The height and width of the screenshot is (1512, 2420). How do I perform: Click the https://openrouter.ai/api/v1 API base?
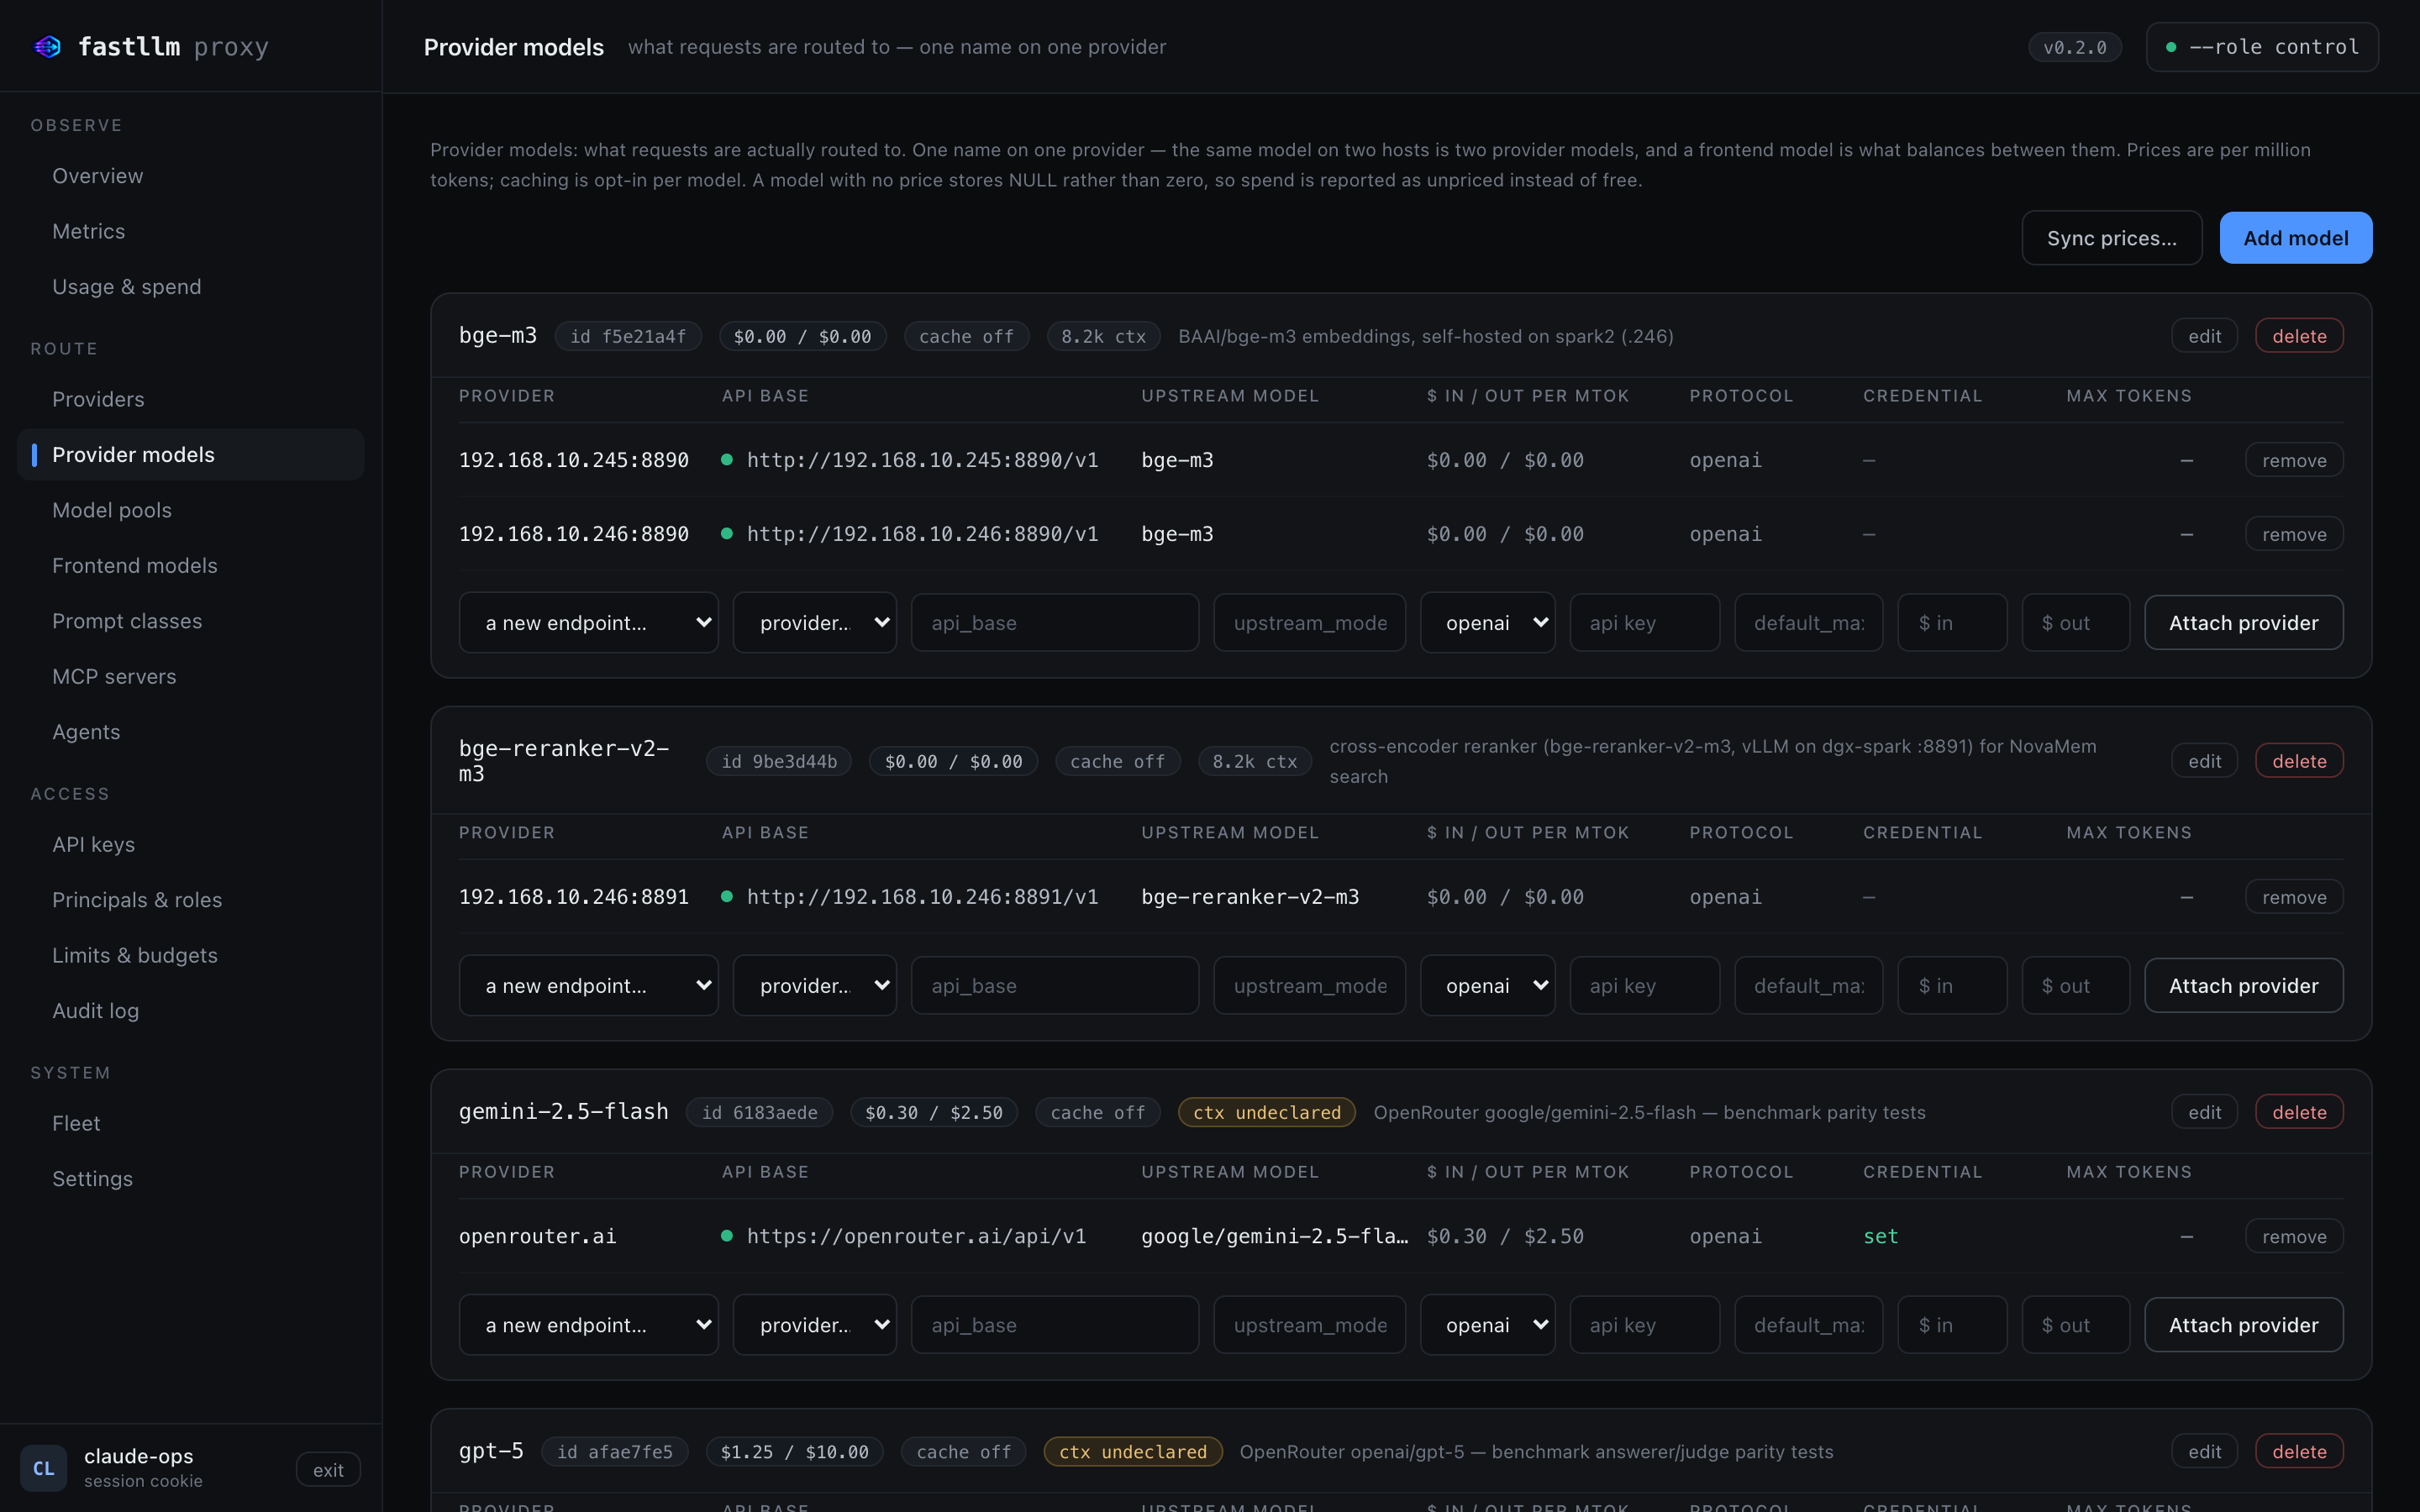pos(916,1236)
